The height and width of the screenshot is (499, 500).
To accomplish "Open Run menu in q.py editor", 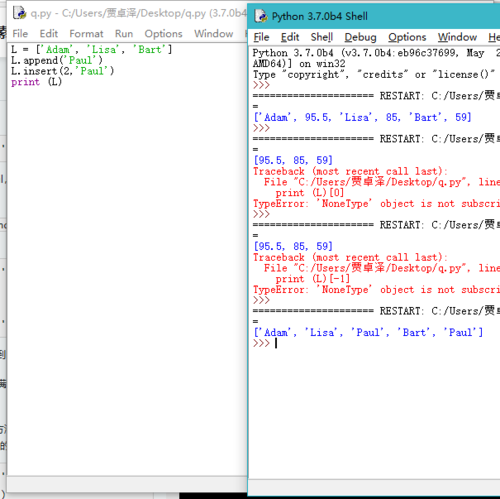I will (x=124, y=34).
